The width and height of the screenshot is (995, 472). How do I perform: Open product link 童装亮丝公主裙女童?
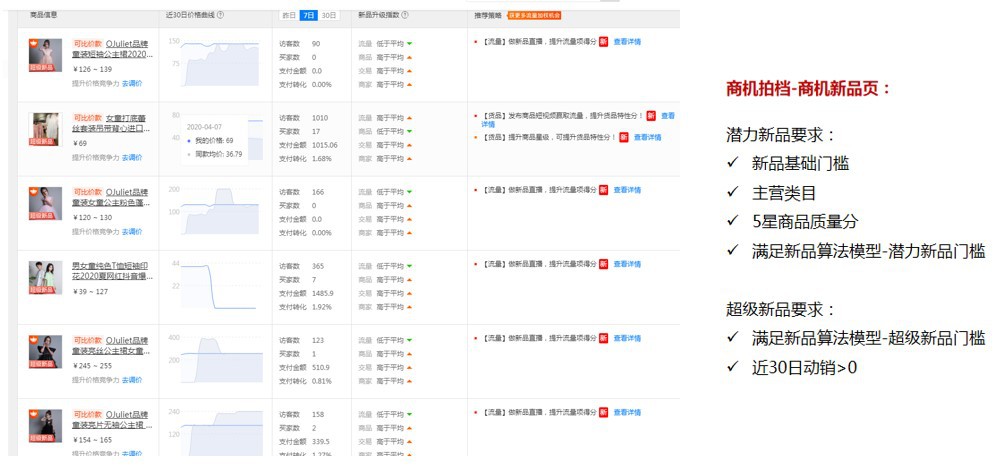[x=112, y=346]
